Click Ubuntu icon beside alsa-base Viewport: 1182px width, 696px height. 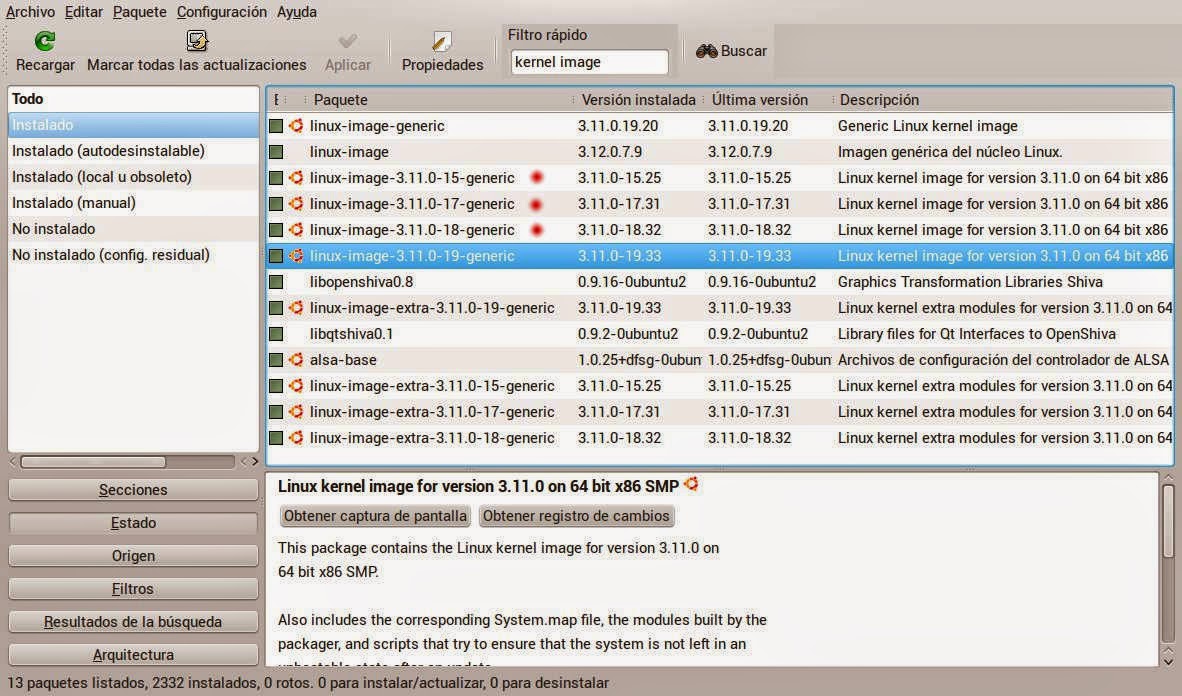tap(296, 360)
